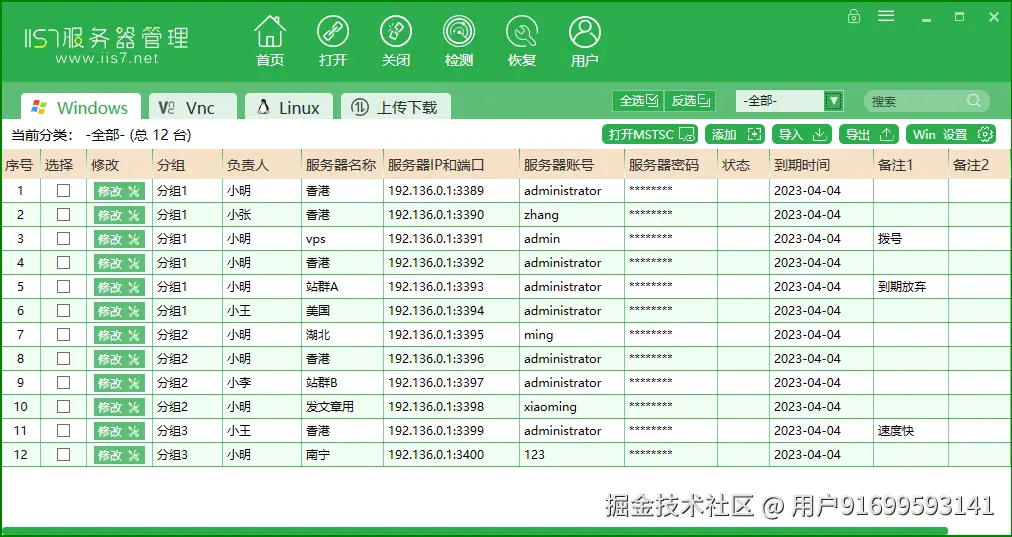The height and width of the screenshot is (537, 1012).
Task: Click 修改 edit button for 站群A row
Action: point(119,287)
